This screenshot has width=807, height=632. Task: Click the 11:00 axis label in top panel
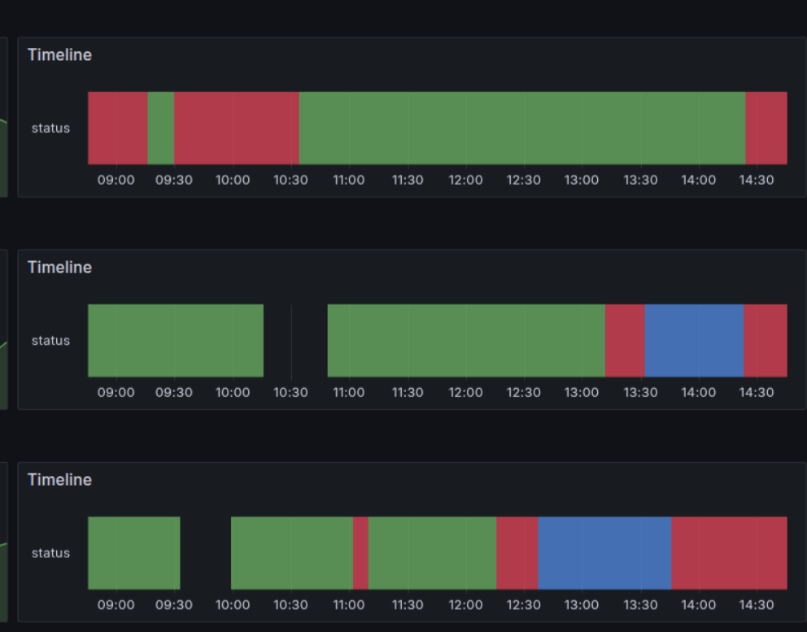349,180
